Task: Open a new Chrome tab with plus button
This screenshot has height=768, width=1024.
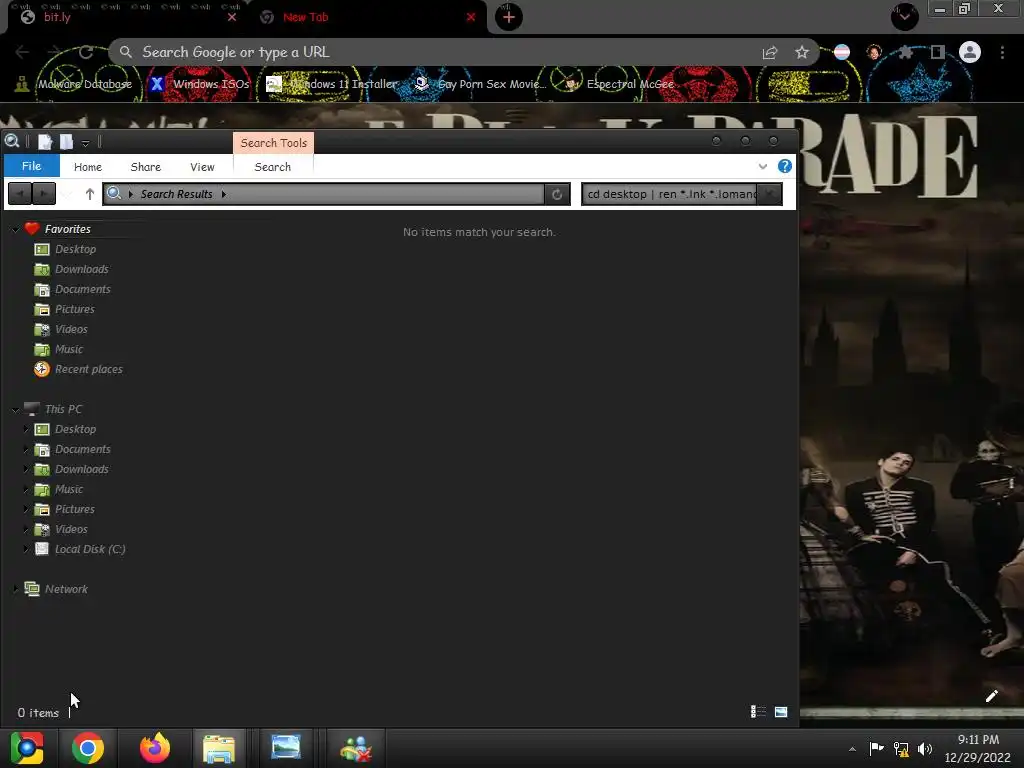Action: pyautogui.click(x=509, y=17)
